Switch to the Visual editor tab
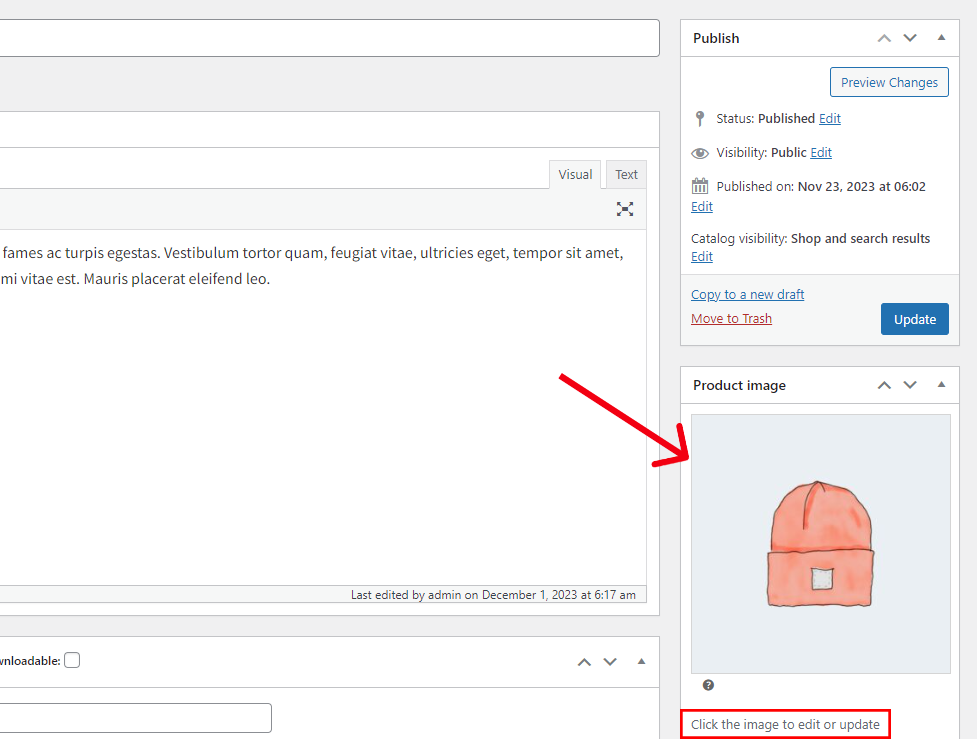The height and width of the screenshot is (739, 977). (x=575, y=174)
